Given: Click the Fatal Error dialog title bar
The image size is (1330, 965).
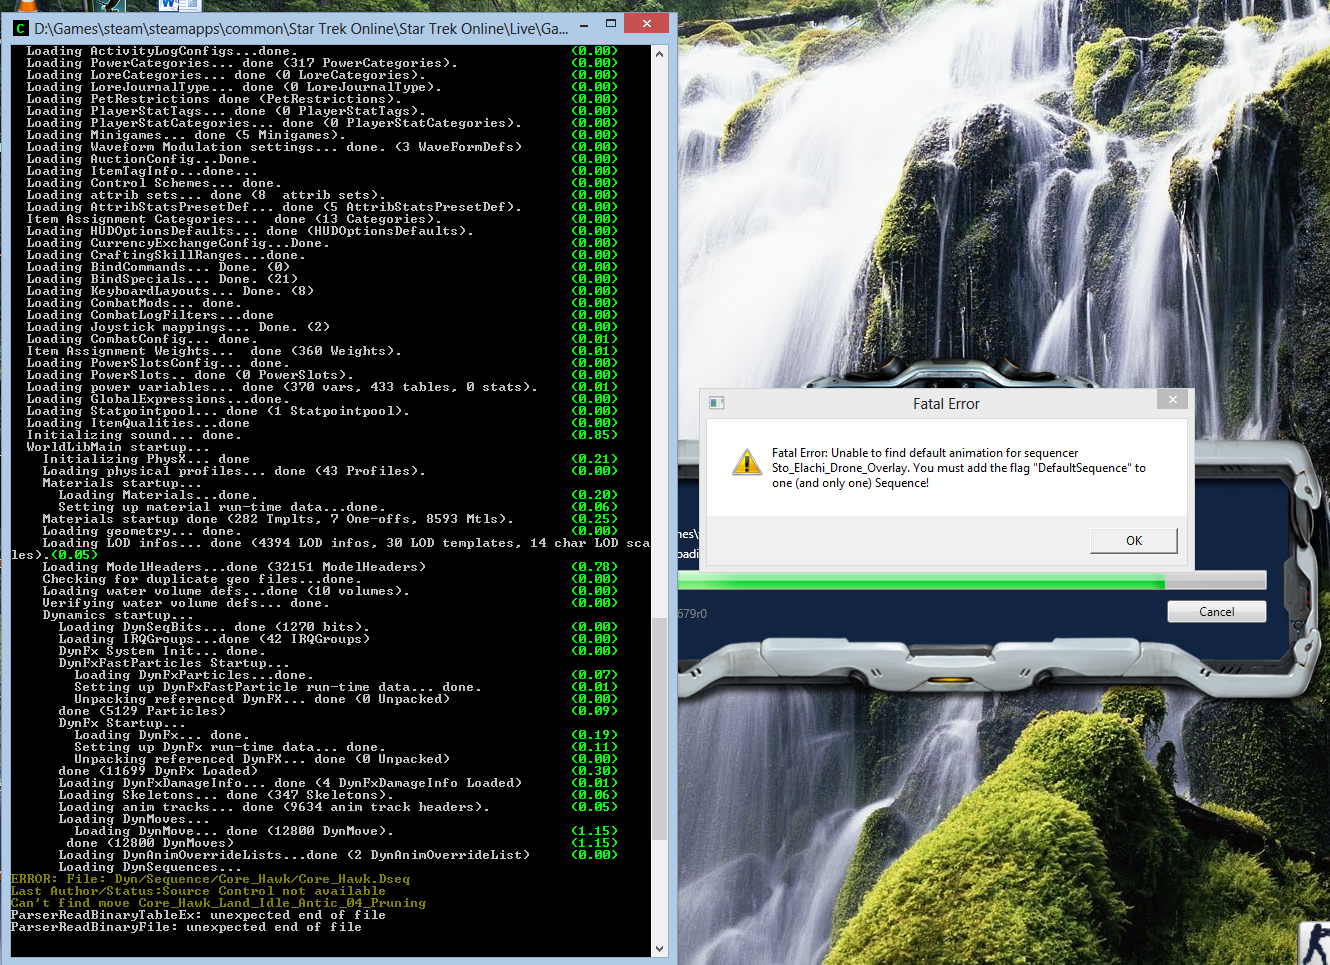Looking at the screenshot, I should pyautogui.click(x=945, y=404).
